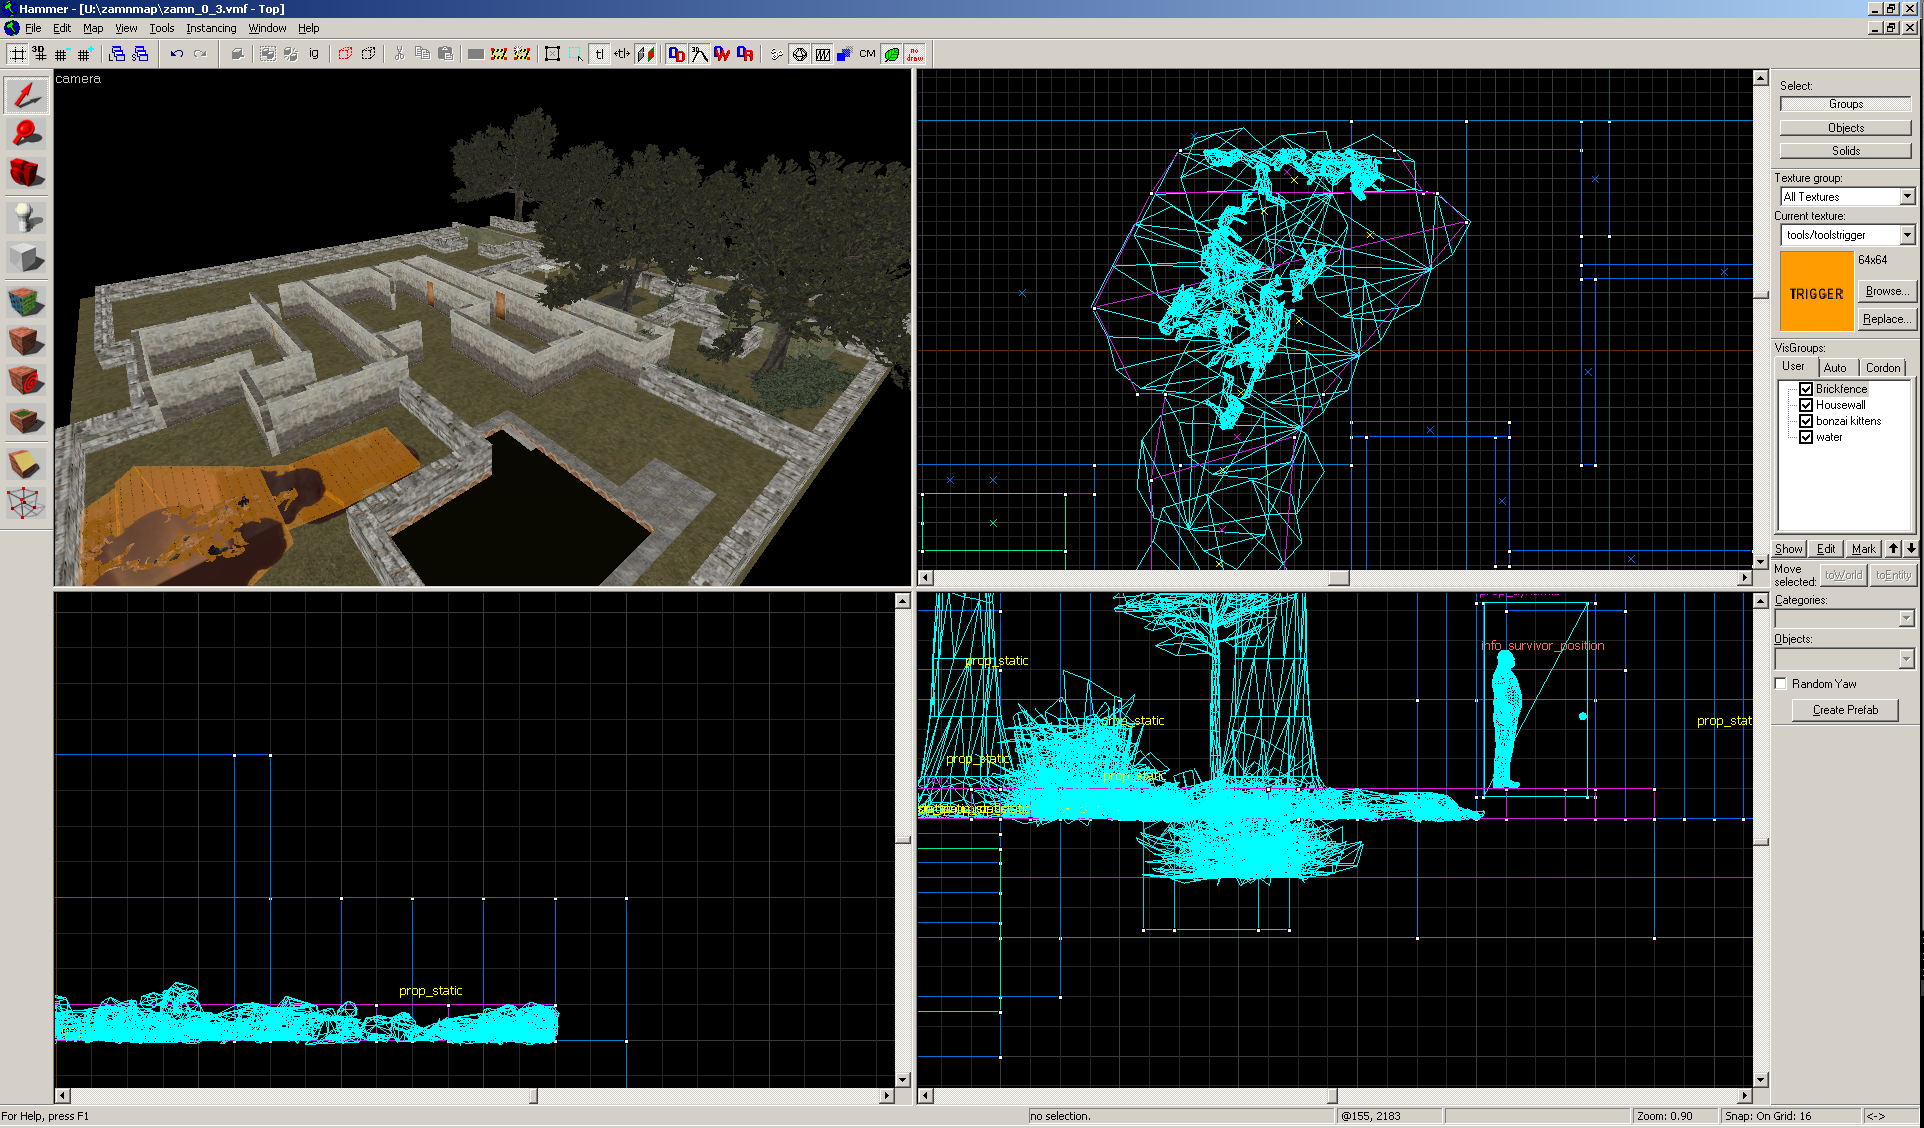
Task: Activate the Camera tool
Action: [26, 173]
